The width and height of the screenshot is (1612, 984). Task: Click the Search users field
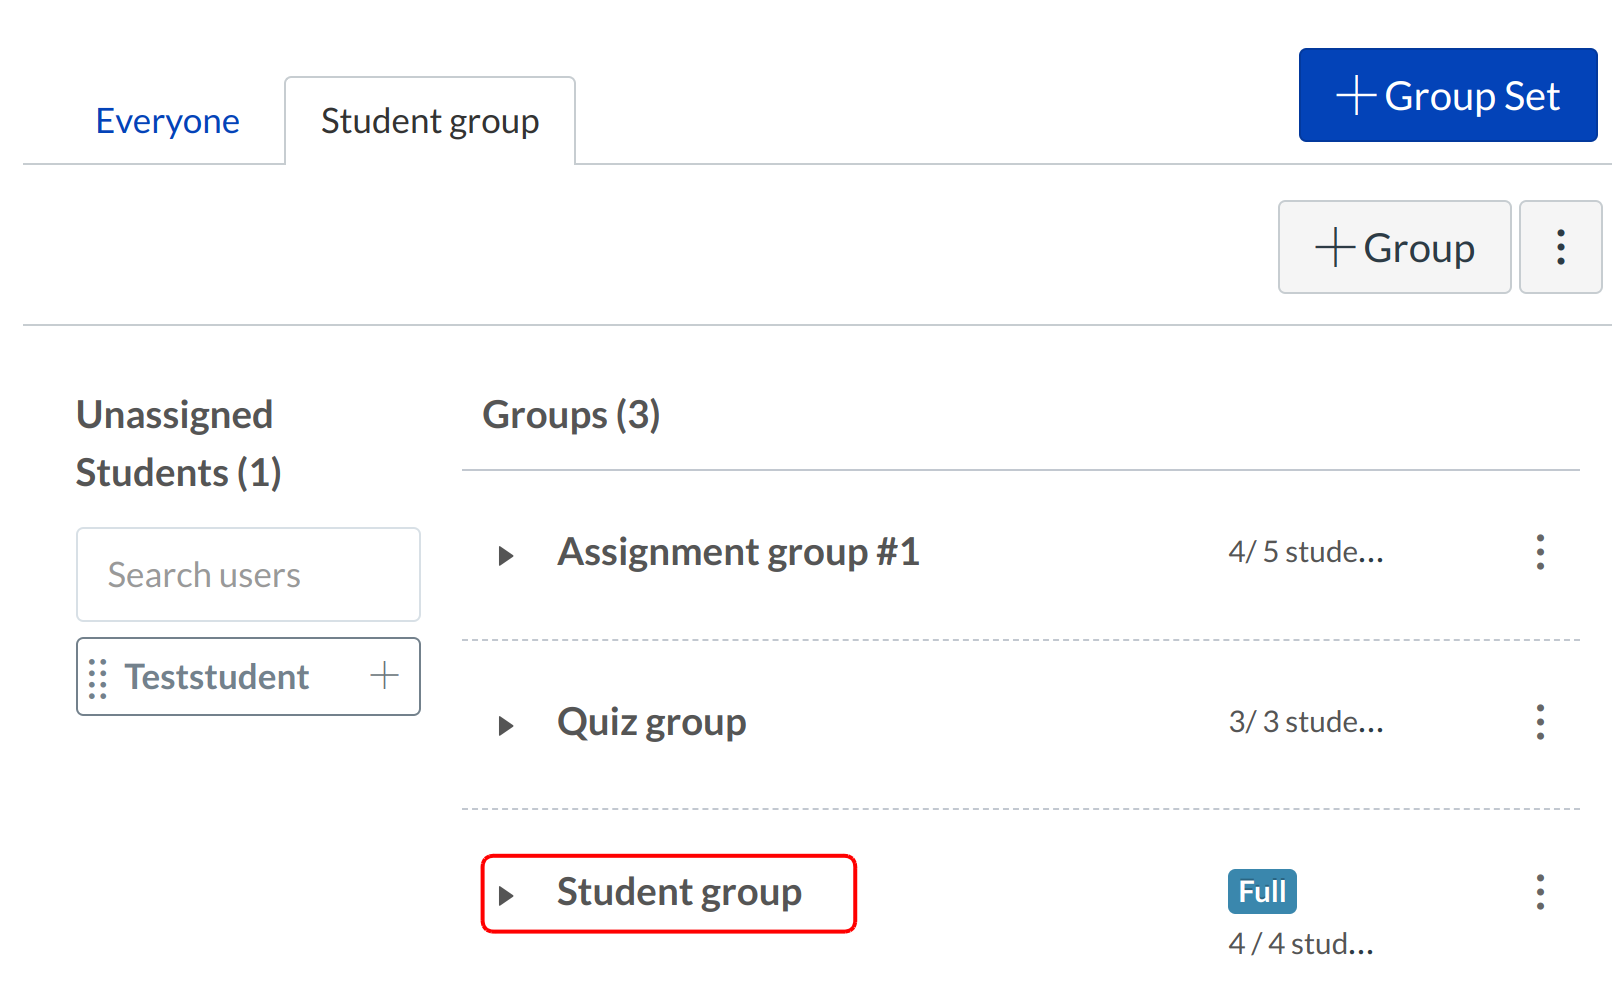pos(248,575)
